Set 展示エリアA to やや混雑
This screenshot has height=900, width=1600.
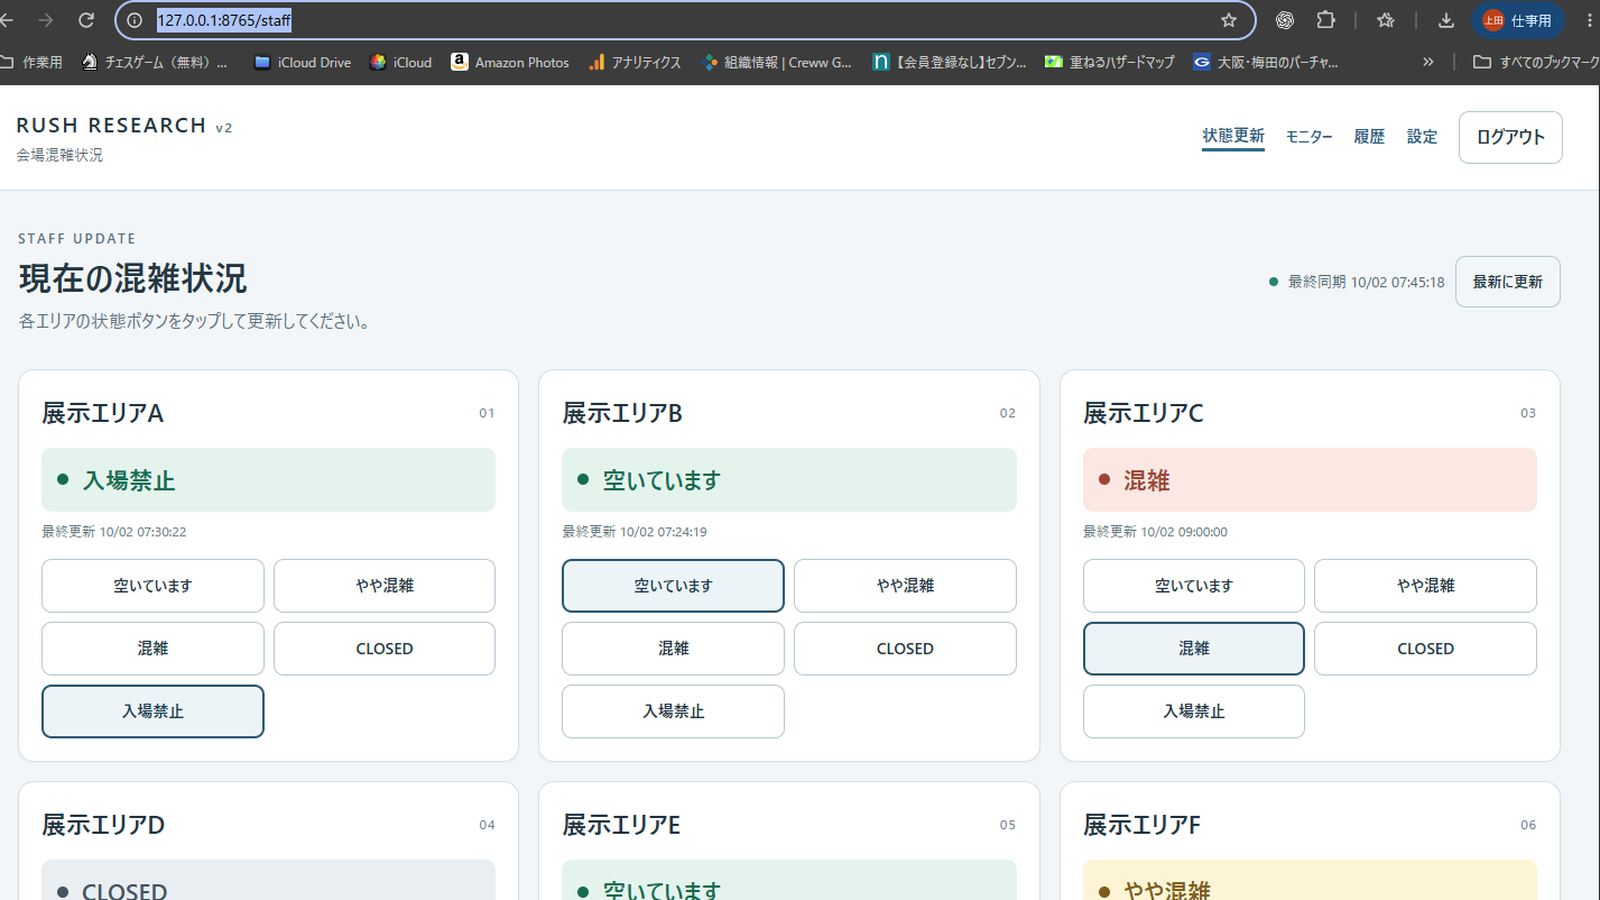384,586
